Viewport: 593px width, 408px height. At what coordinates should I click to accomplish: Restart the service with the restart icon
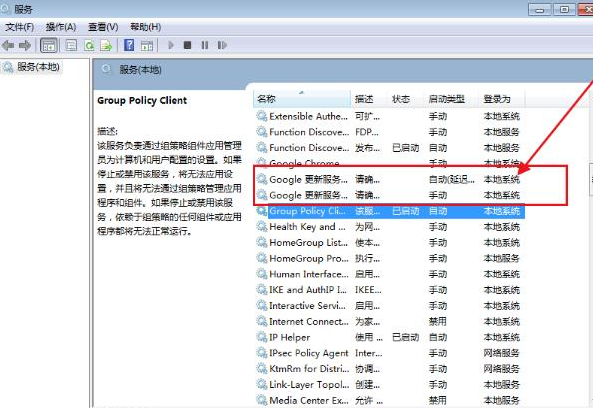click(222, 45)
